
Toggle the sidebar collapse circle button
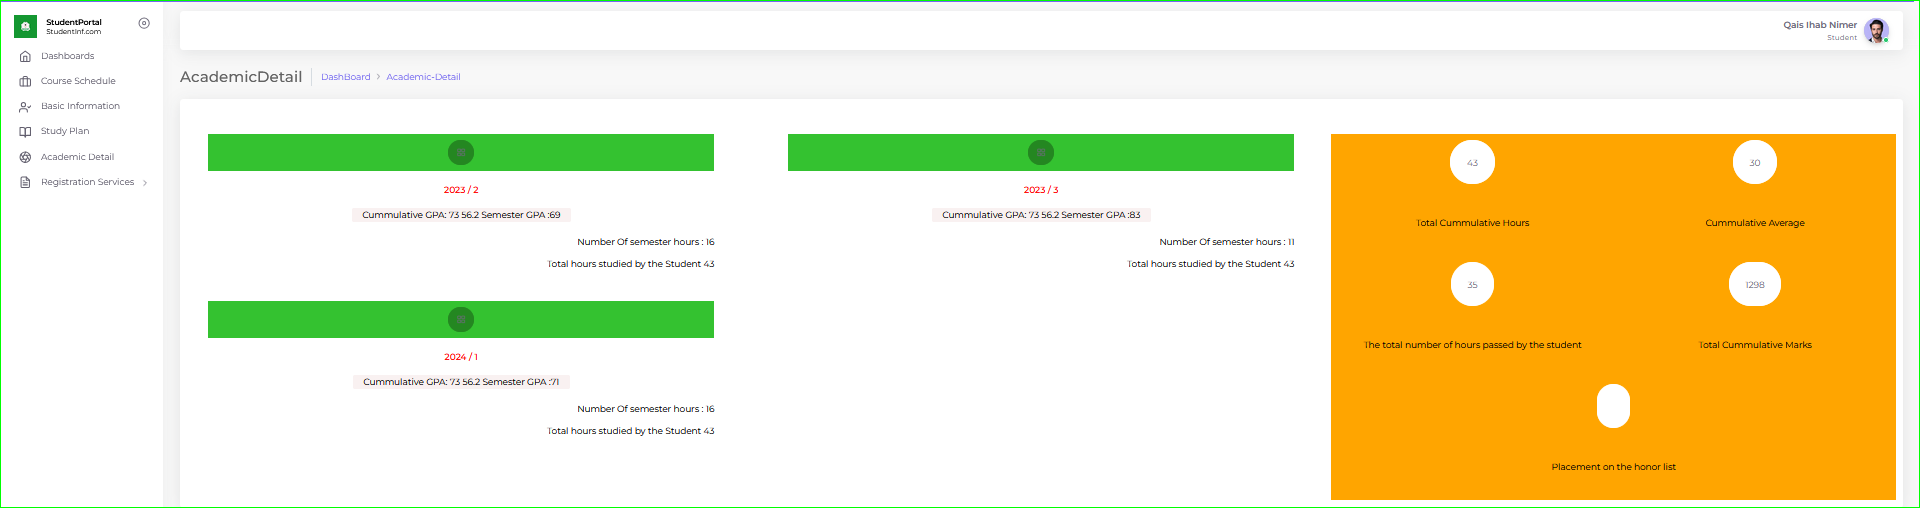tap(144, 23)
